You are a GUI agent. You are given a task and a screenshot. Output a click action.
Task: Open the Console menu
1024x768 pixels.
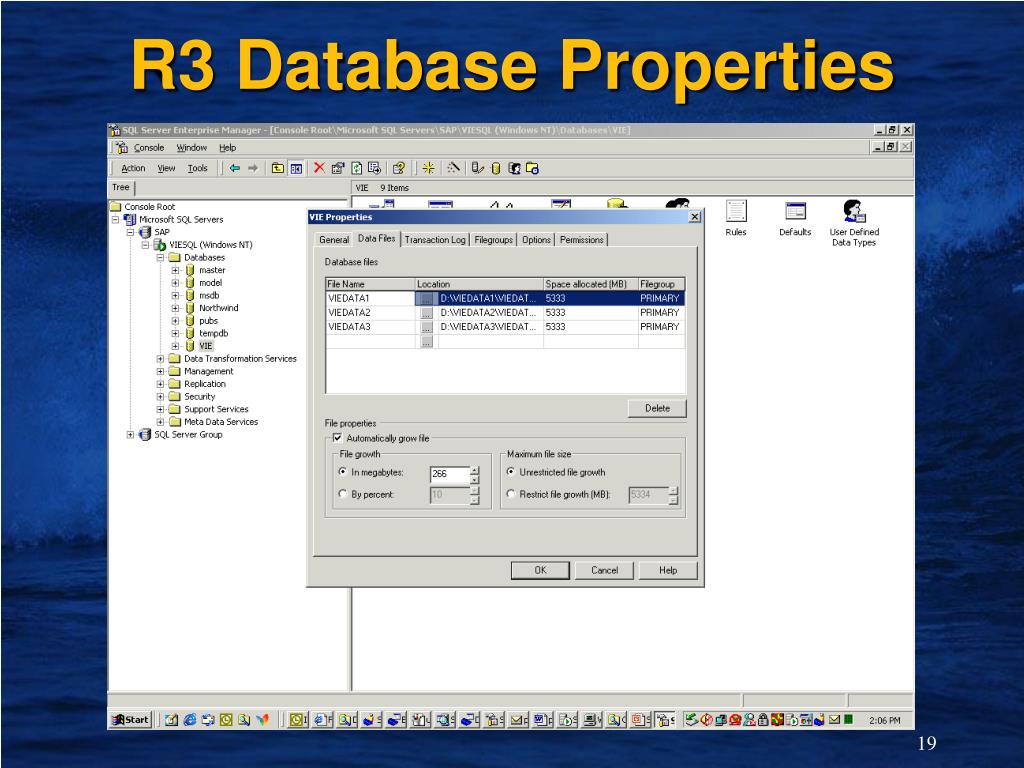coord(149,148)
